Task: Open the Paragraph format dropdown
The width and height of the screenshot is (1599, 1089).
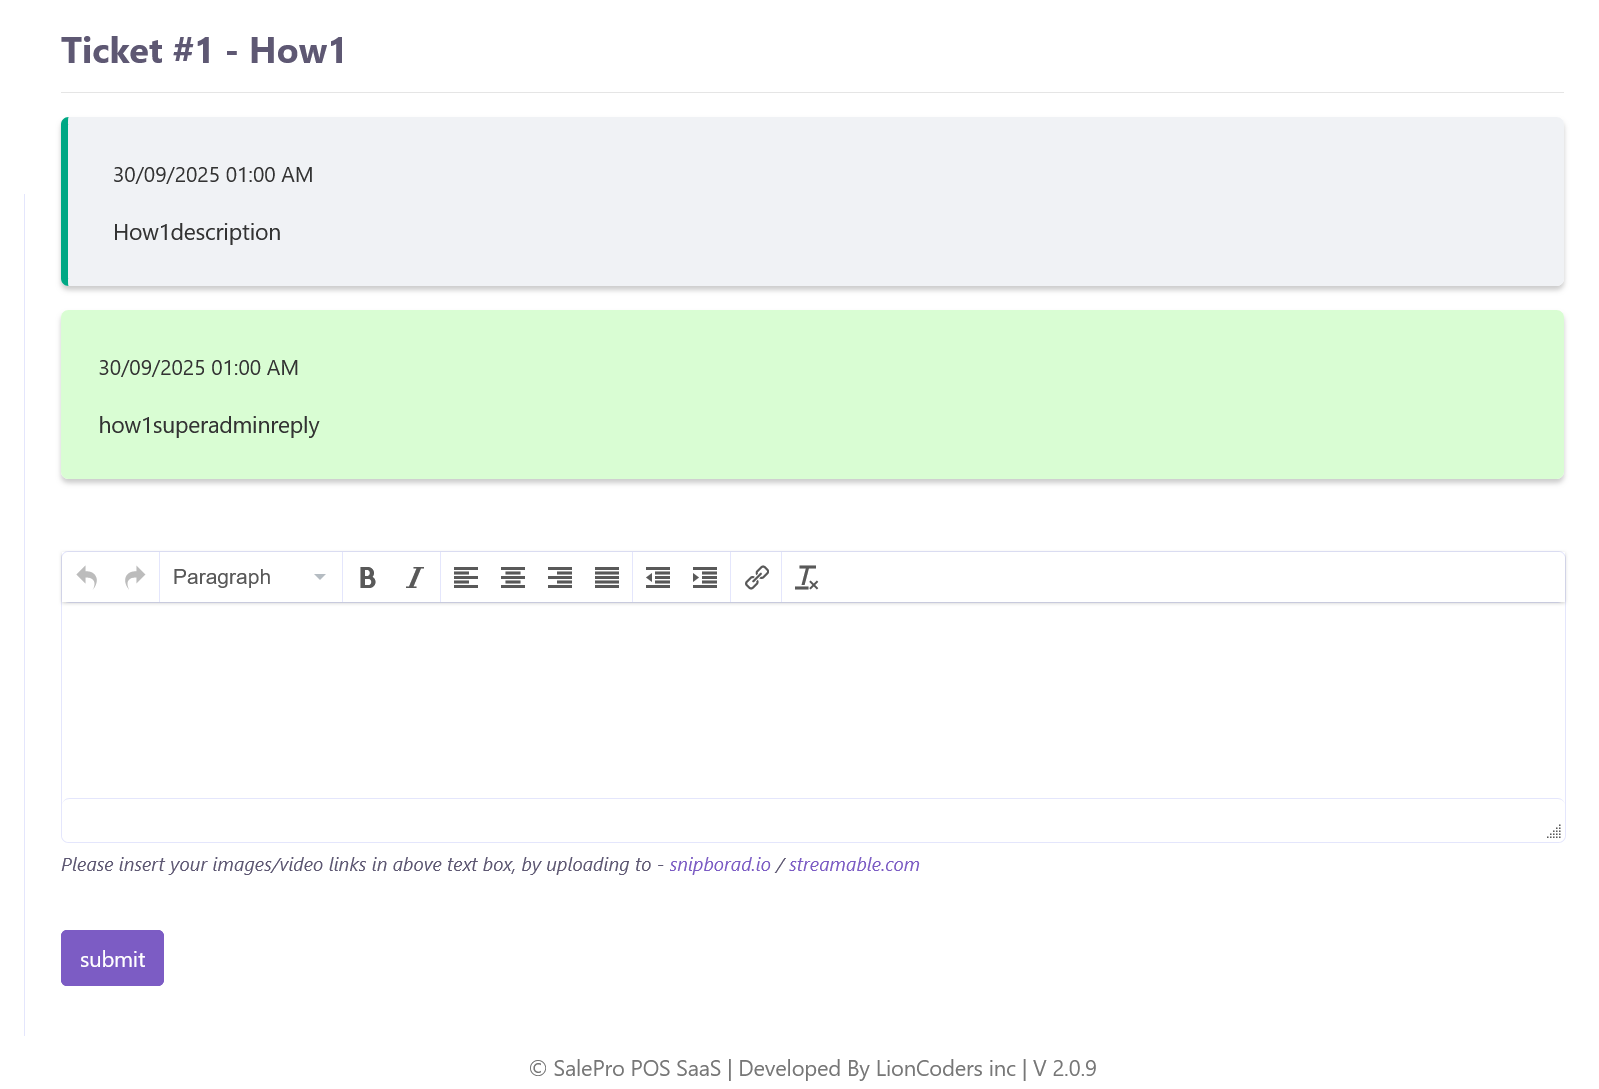Action: pos(250,577)
